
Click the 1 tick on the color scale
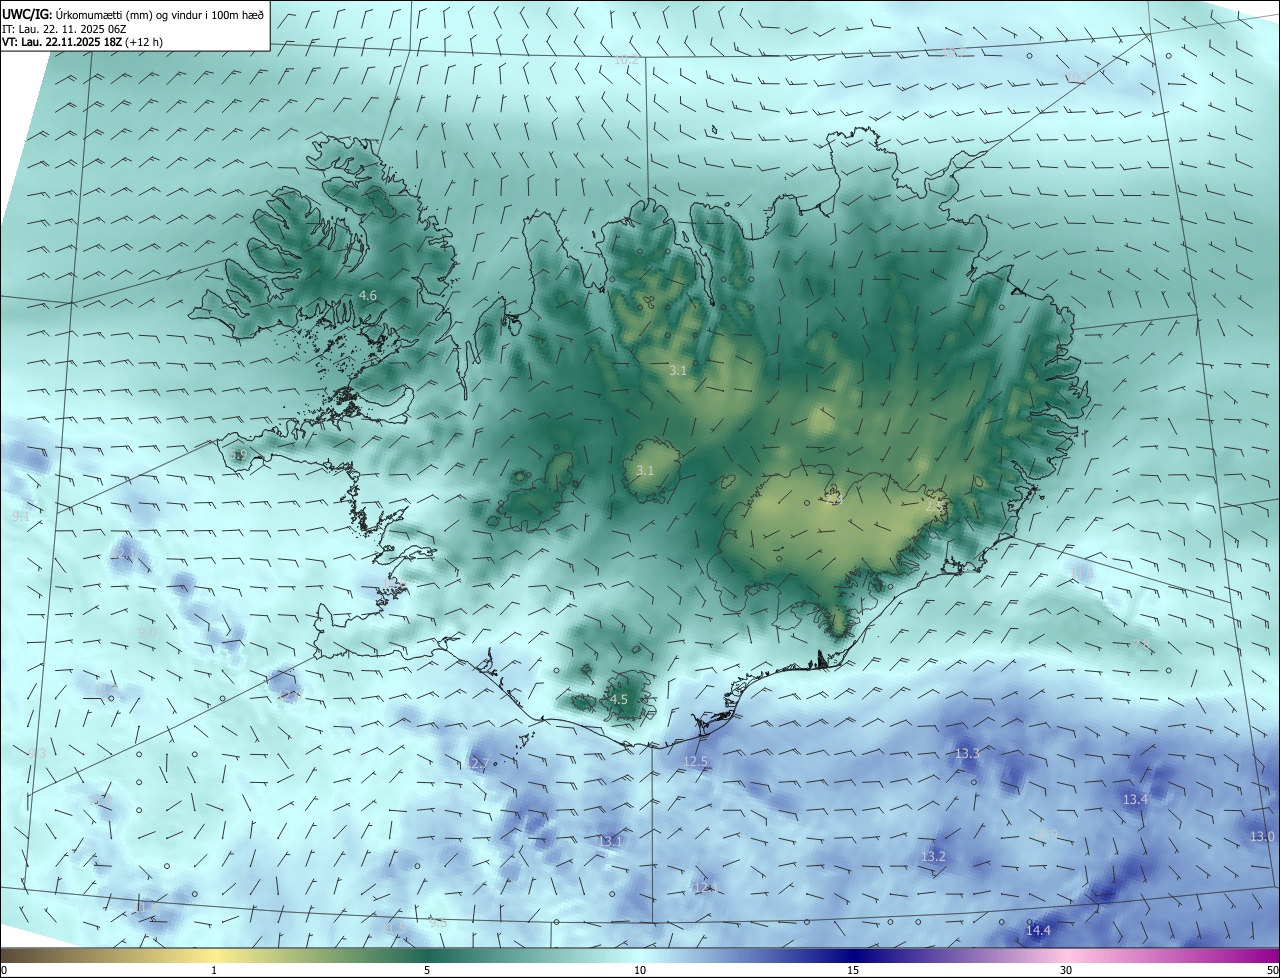[x=214, y=970]
